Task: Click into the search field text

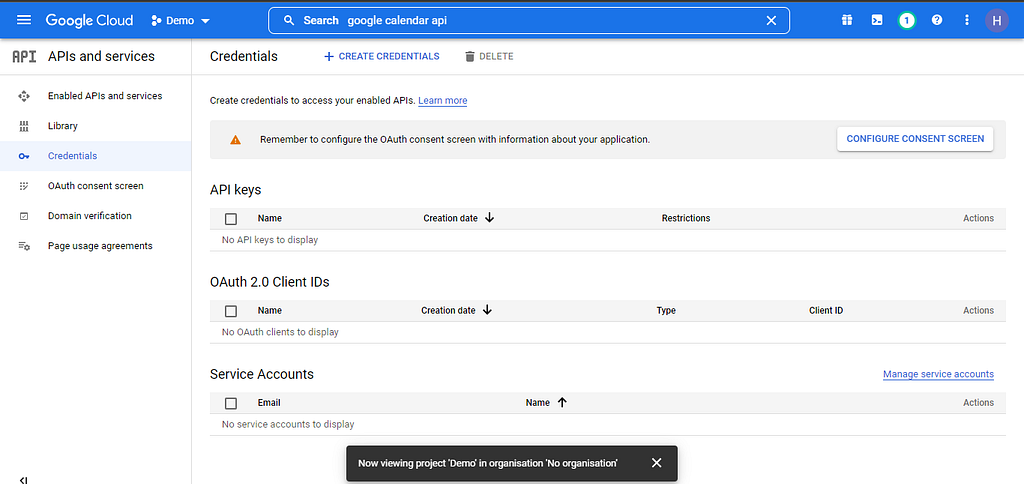Action: click(397, 20)
